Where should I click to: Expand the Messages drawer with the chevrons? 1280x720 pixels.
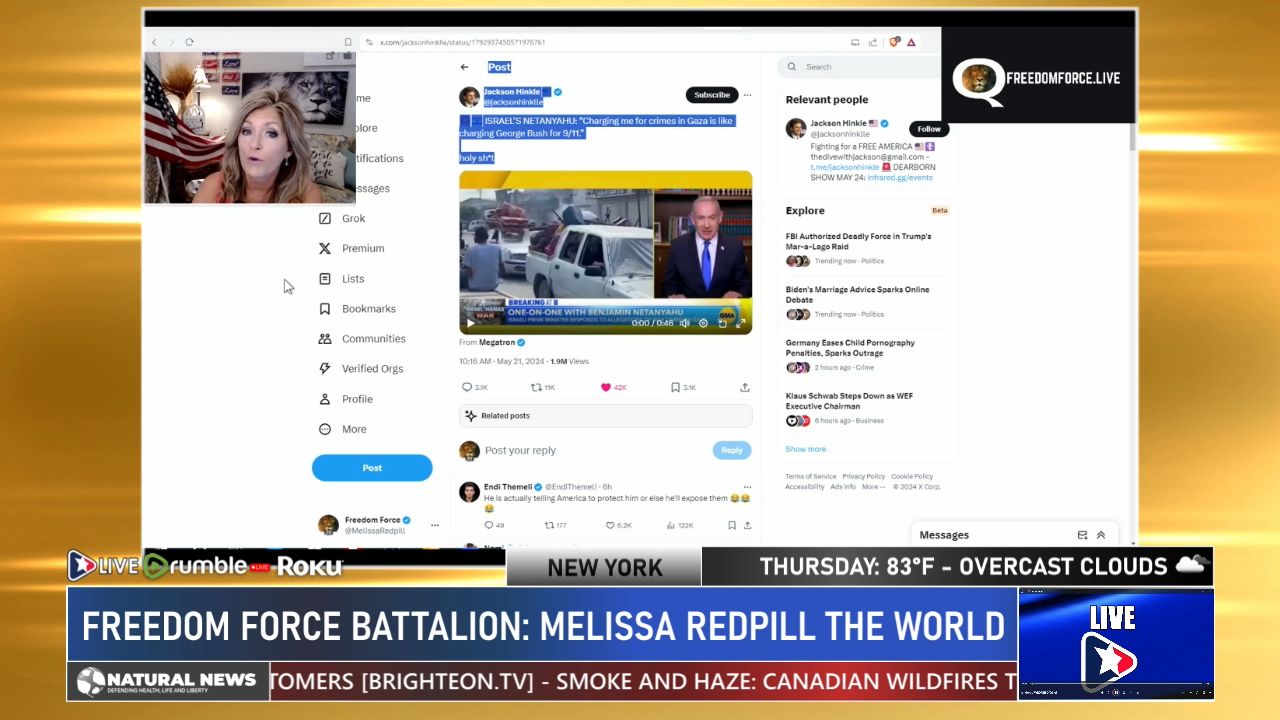tap(1101, 535)
